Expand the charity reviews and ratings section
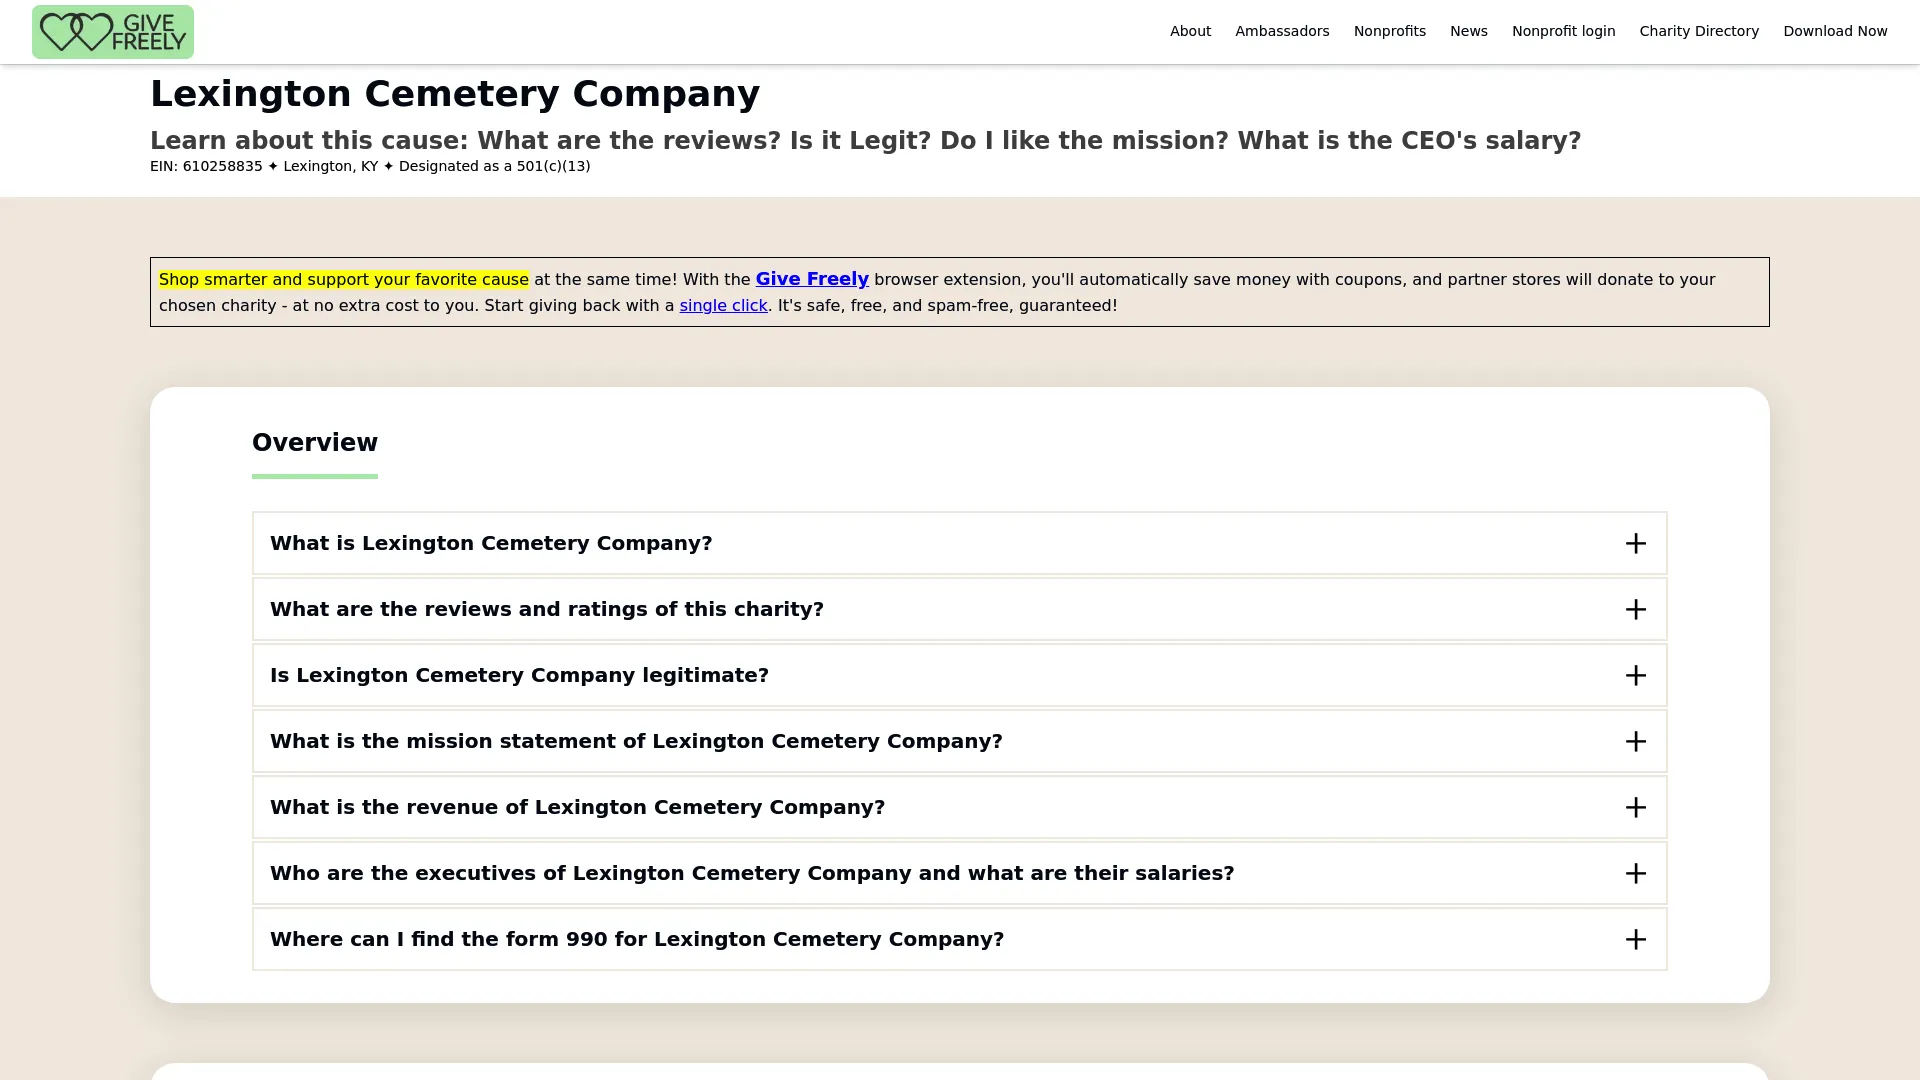Screen dimensions: 1920x1080 point(547,609)
